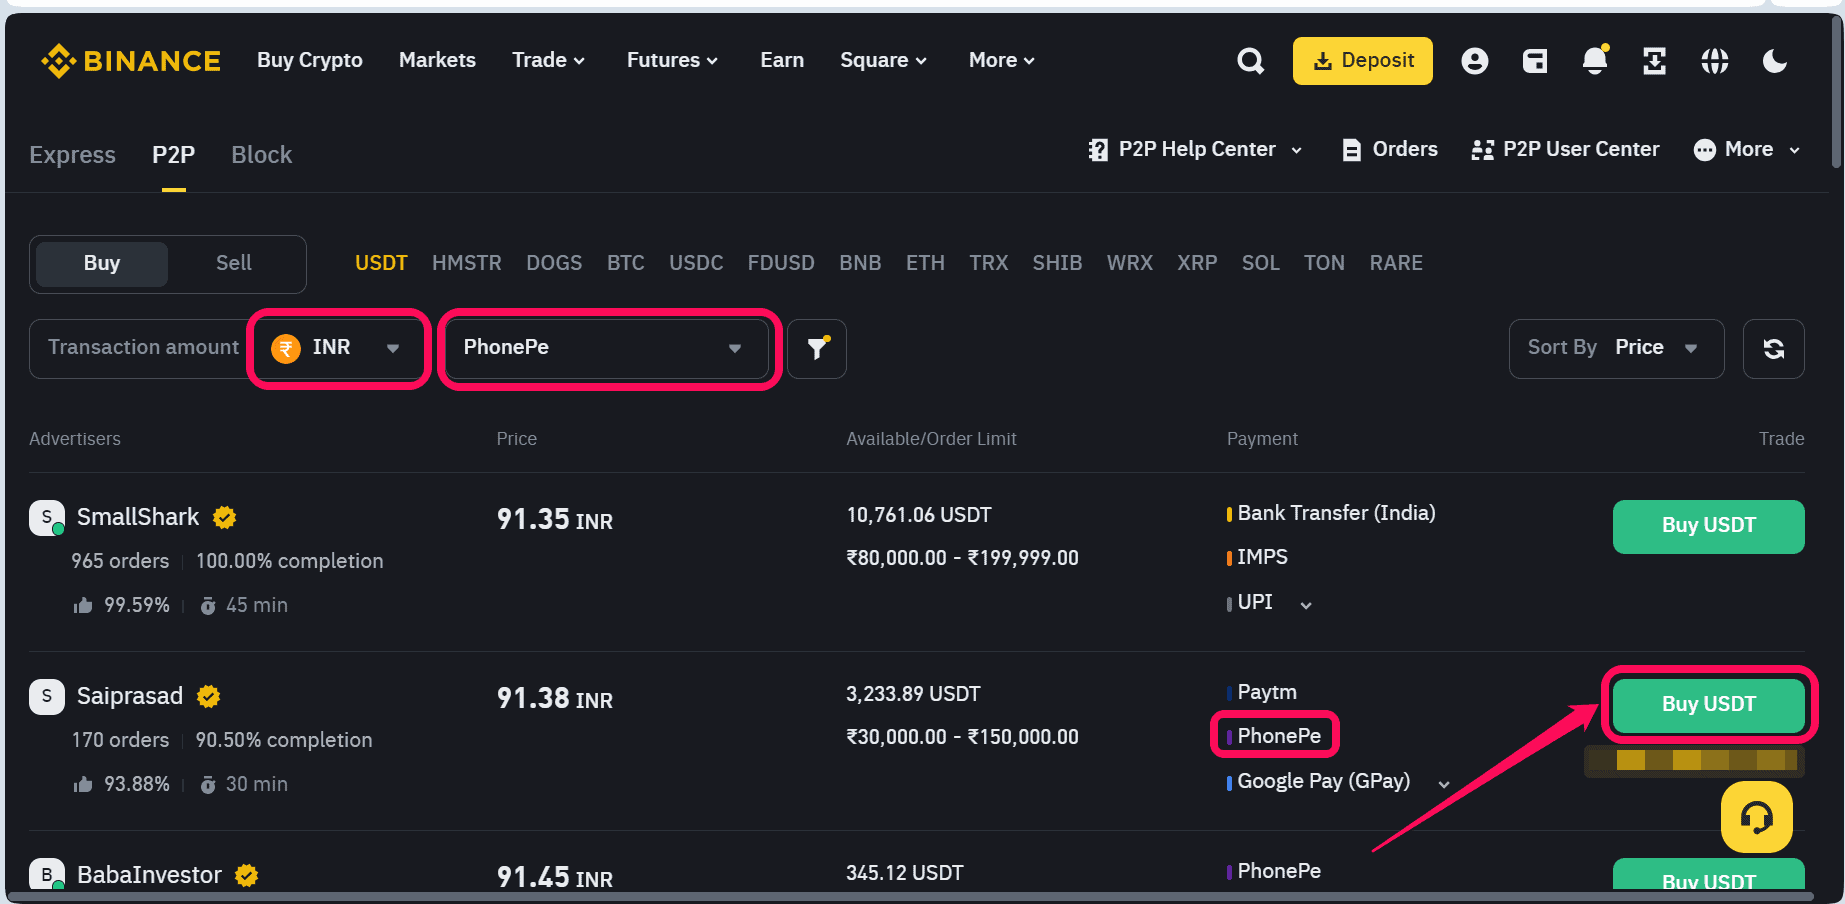This screenshot has height=904, width=1845.
Task: Open the INR currency dropdown
Action: [340, 348]
